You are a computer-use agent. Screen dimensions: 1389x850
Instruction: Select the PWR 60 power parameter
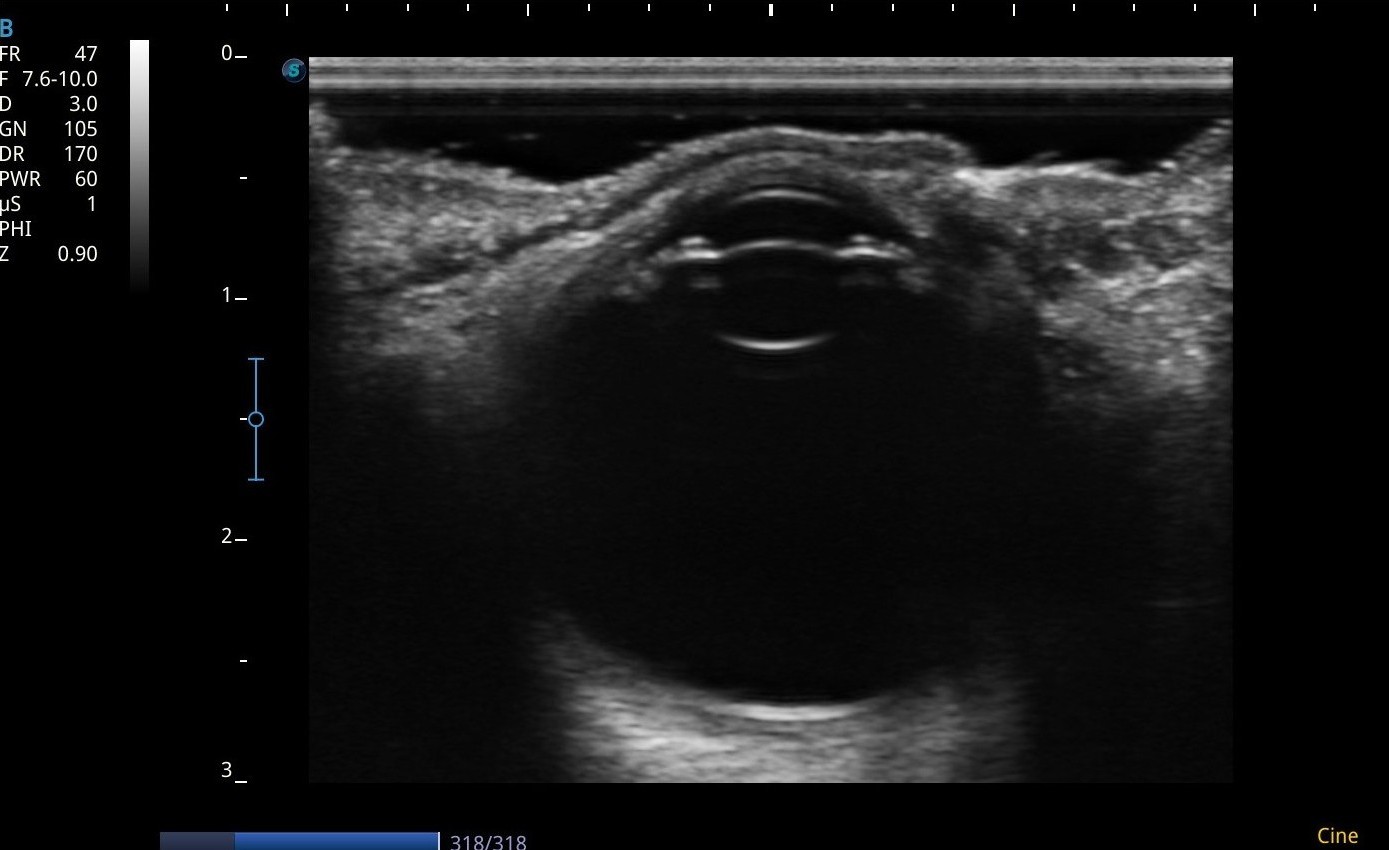(x=49, y=179)
